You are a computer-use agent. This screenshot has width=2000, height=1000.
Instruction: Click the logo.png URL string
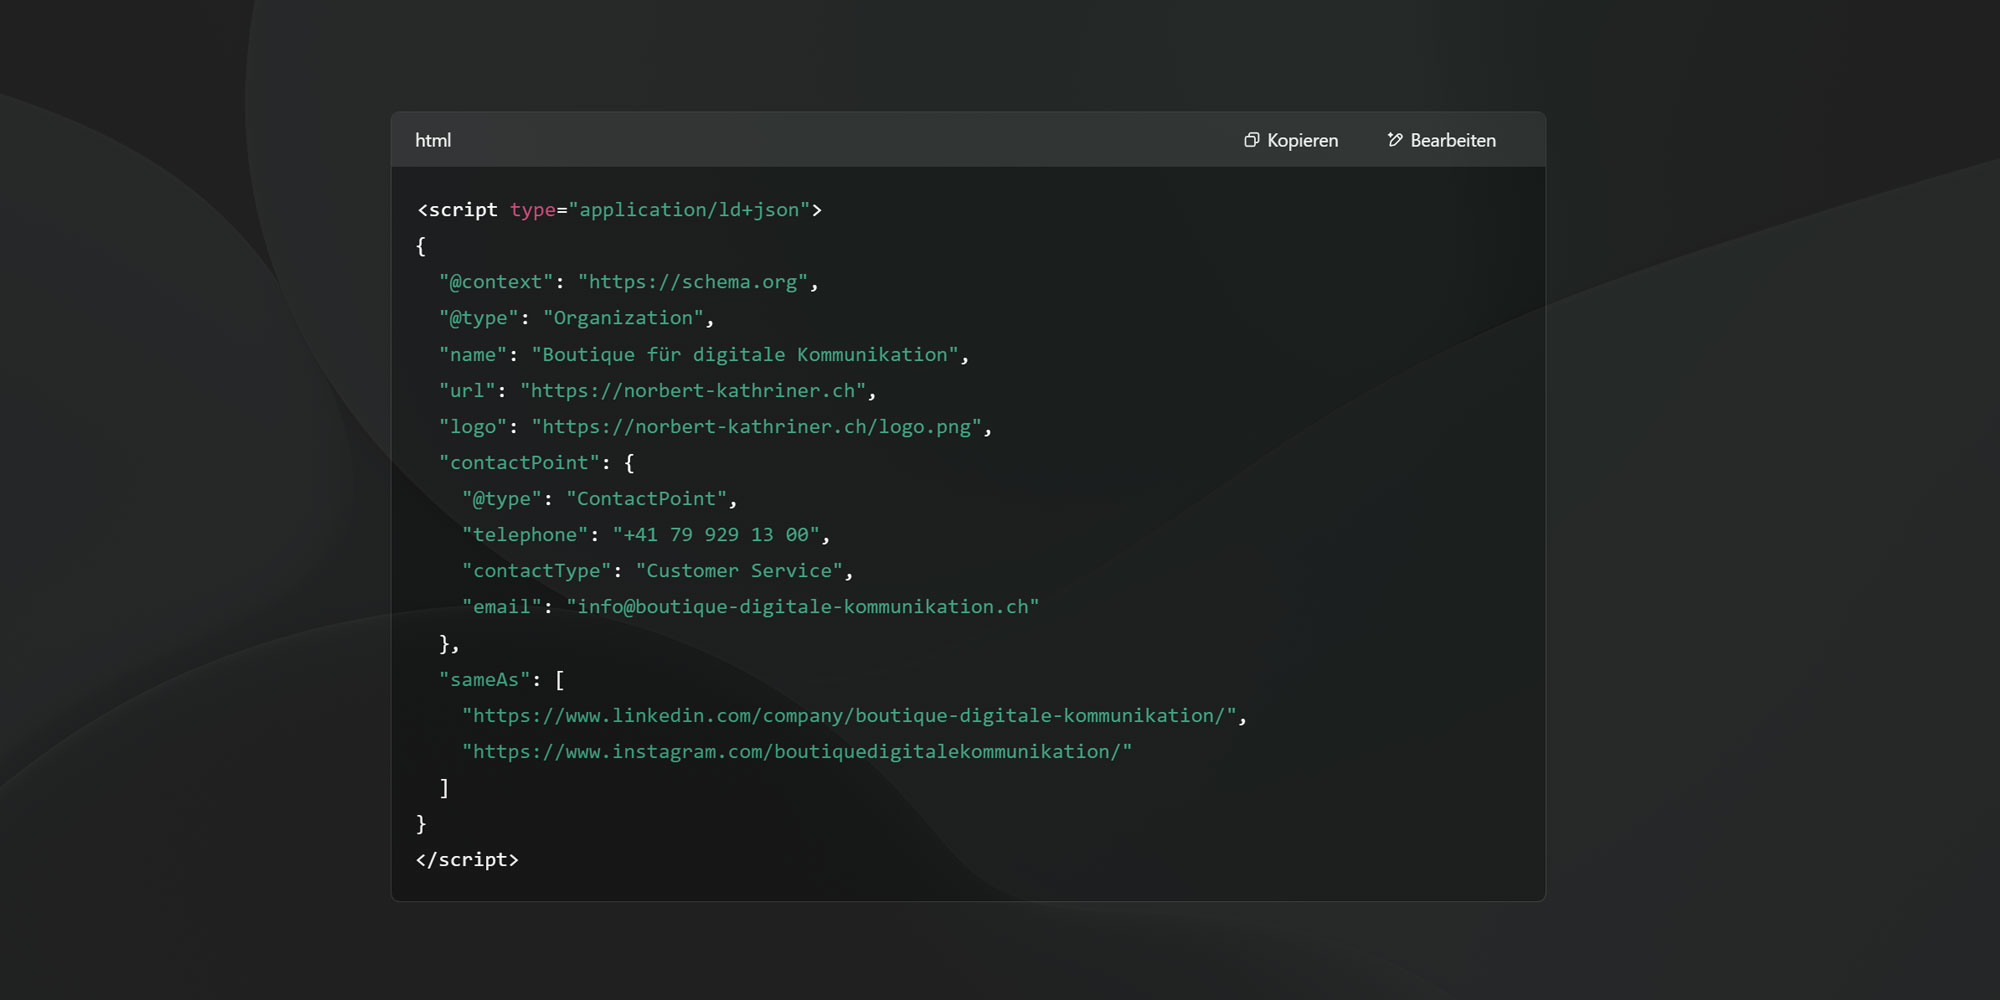(x=756, y=427)
